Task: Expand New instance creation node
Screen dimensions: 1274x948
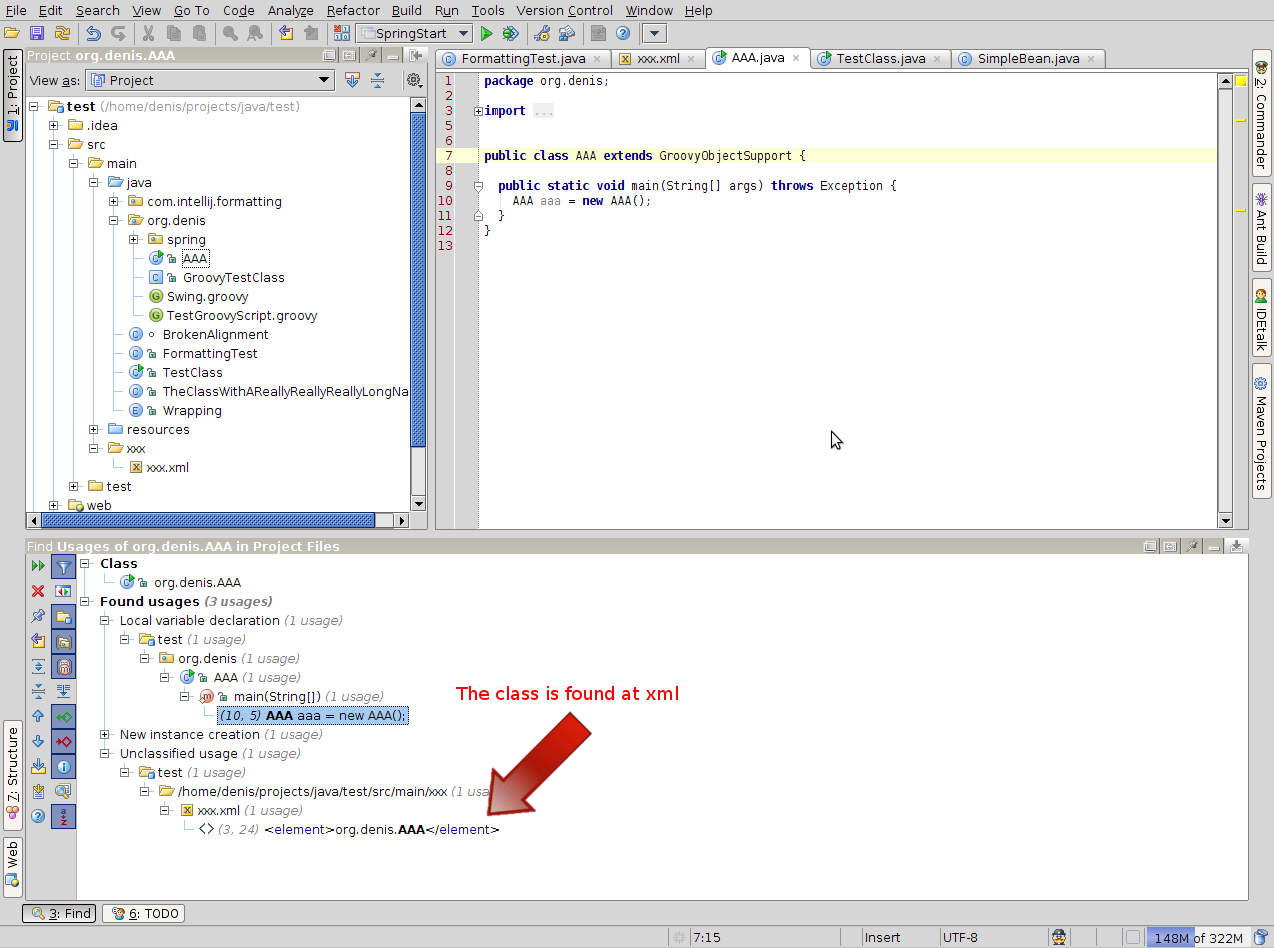Action: point(106,734)
